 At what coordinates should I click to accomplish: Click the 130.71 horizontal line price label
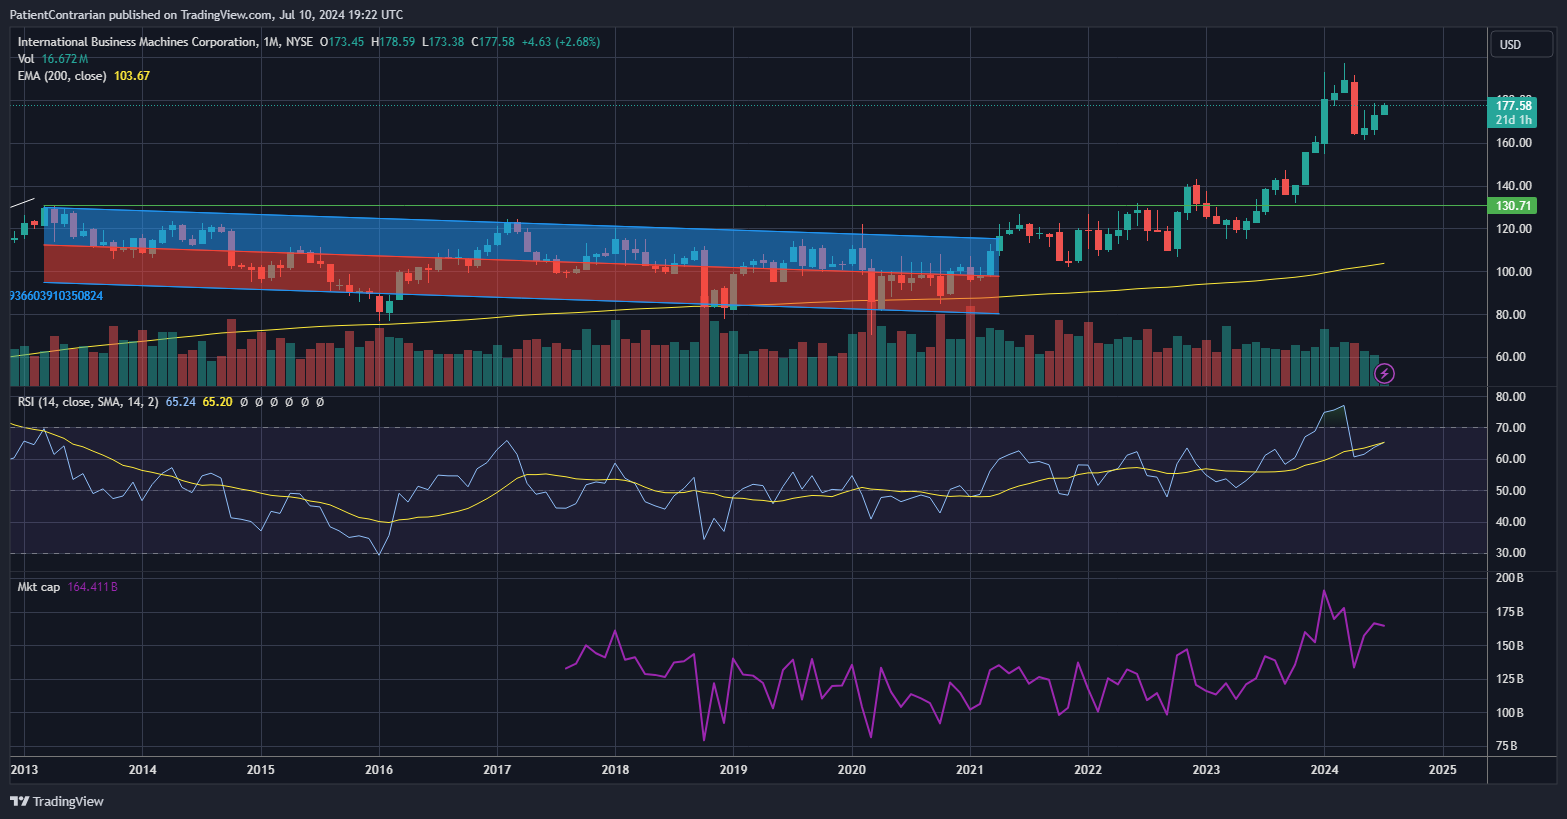click(x=1513, y=206)
